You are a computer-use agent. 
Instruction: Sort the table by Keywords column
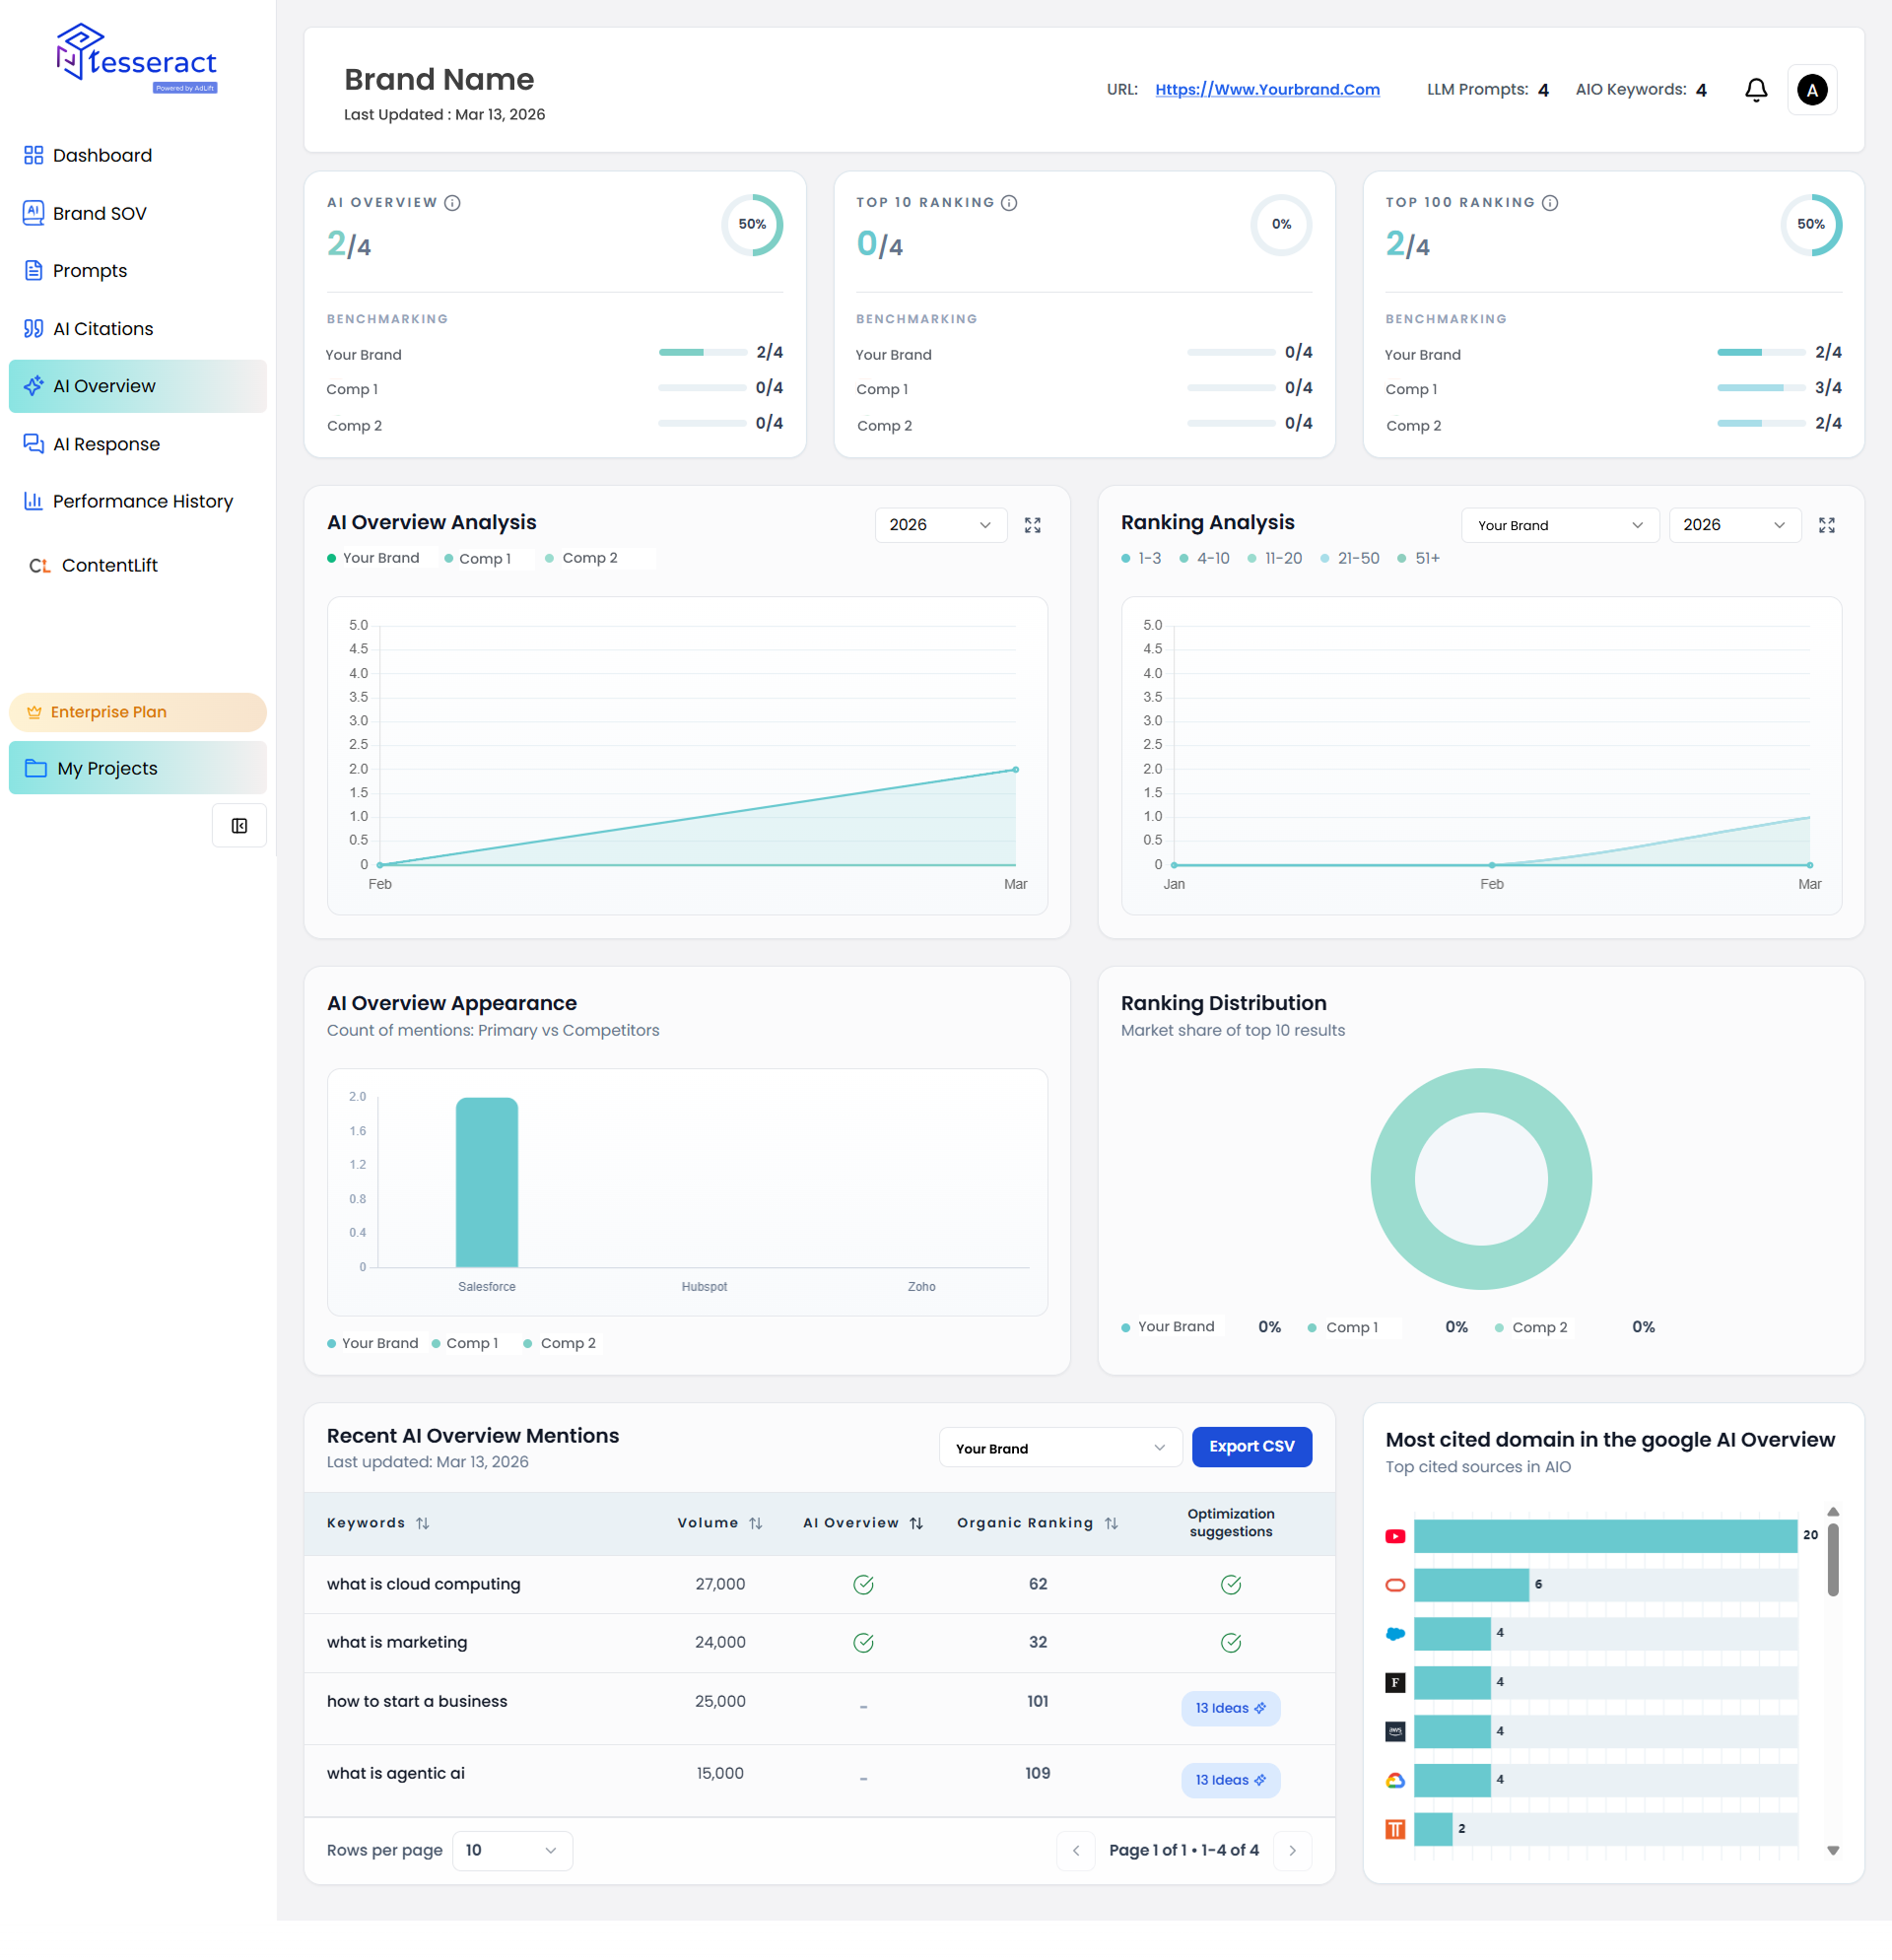[x=423, y=1523]
